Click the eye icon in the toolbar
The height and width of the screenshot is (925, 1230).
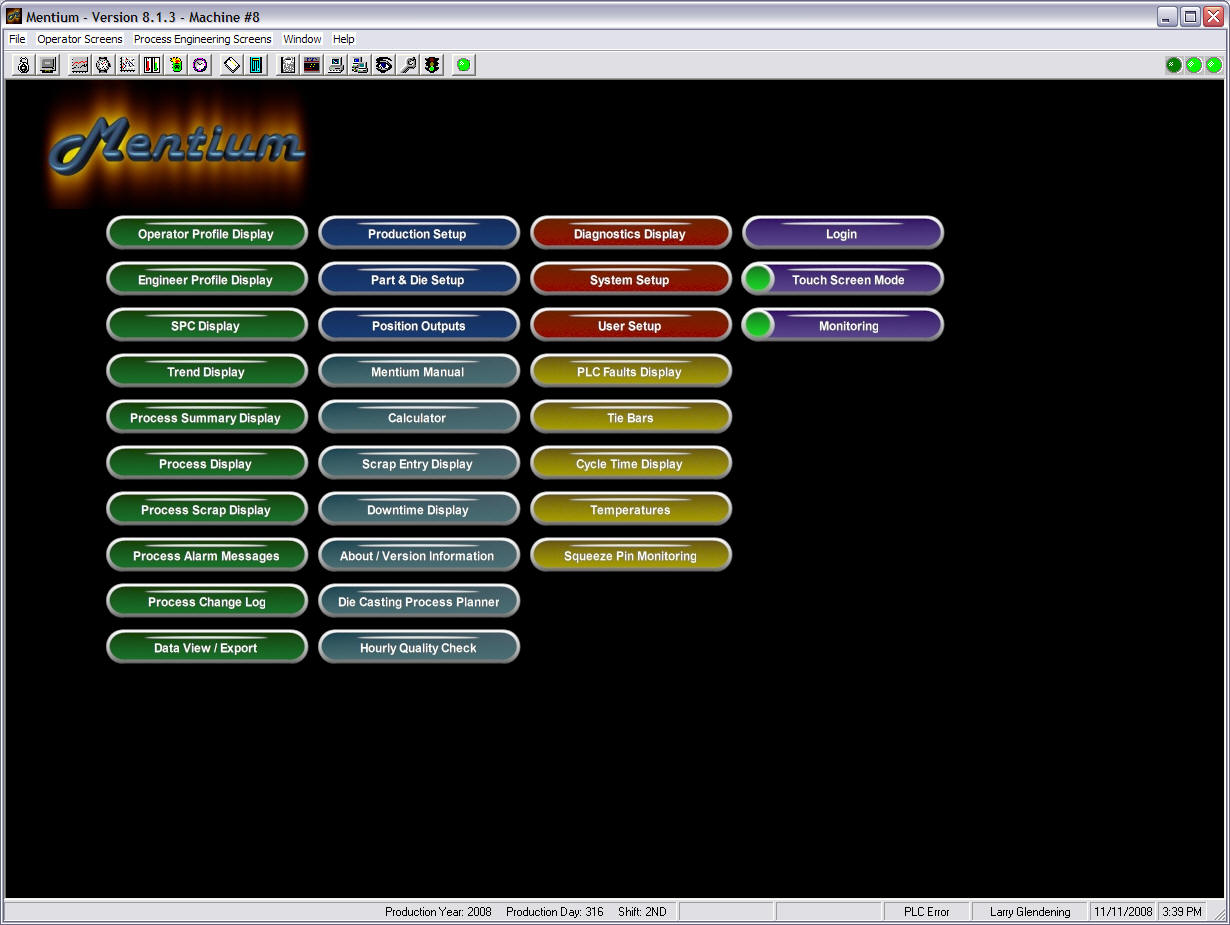pos(384,65)
